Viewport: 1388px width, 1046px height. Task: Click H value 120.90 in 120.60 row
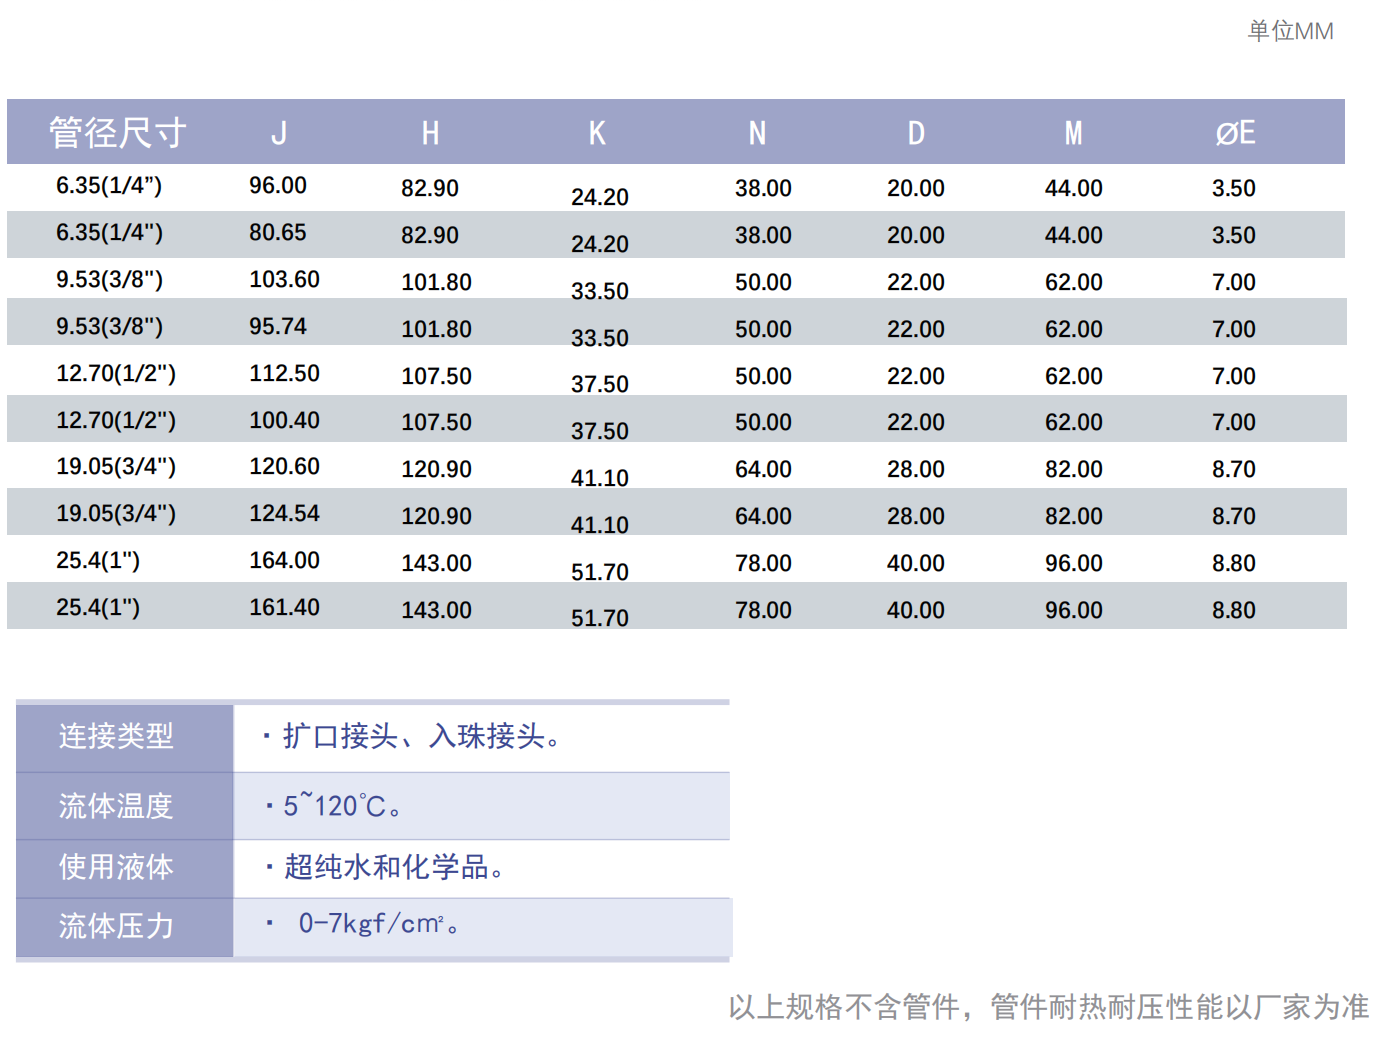(x=436, y=469)
